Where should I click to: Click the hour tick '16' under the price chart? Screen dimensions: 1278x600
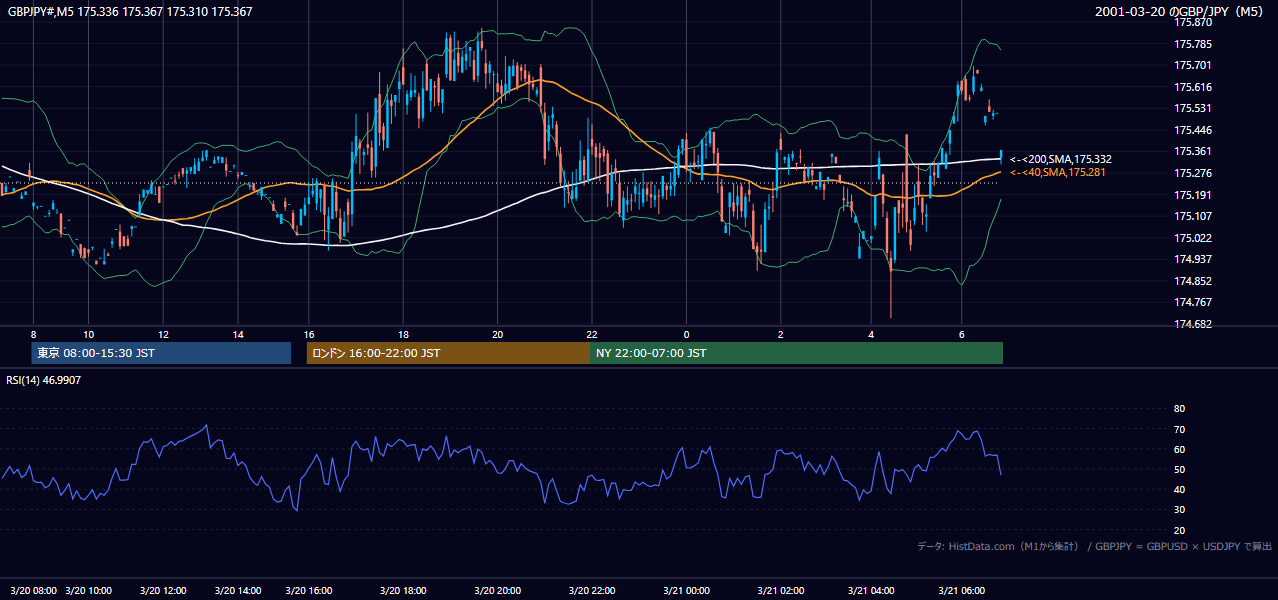pos(309,334)
